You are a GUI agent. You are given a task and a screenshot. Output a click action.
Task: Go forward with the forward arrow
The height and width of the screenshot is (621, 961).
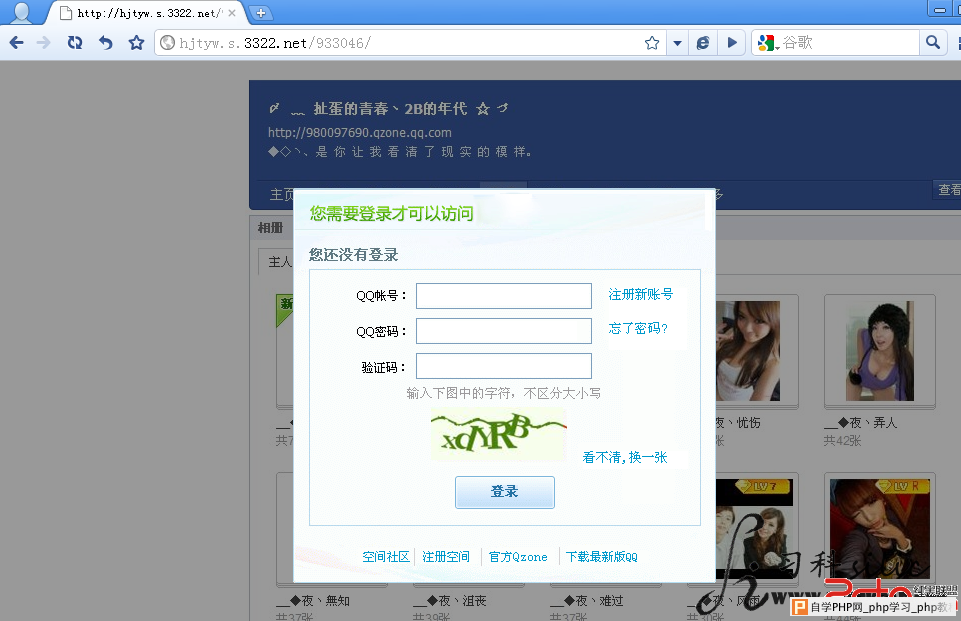coord(44,42)
